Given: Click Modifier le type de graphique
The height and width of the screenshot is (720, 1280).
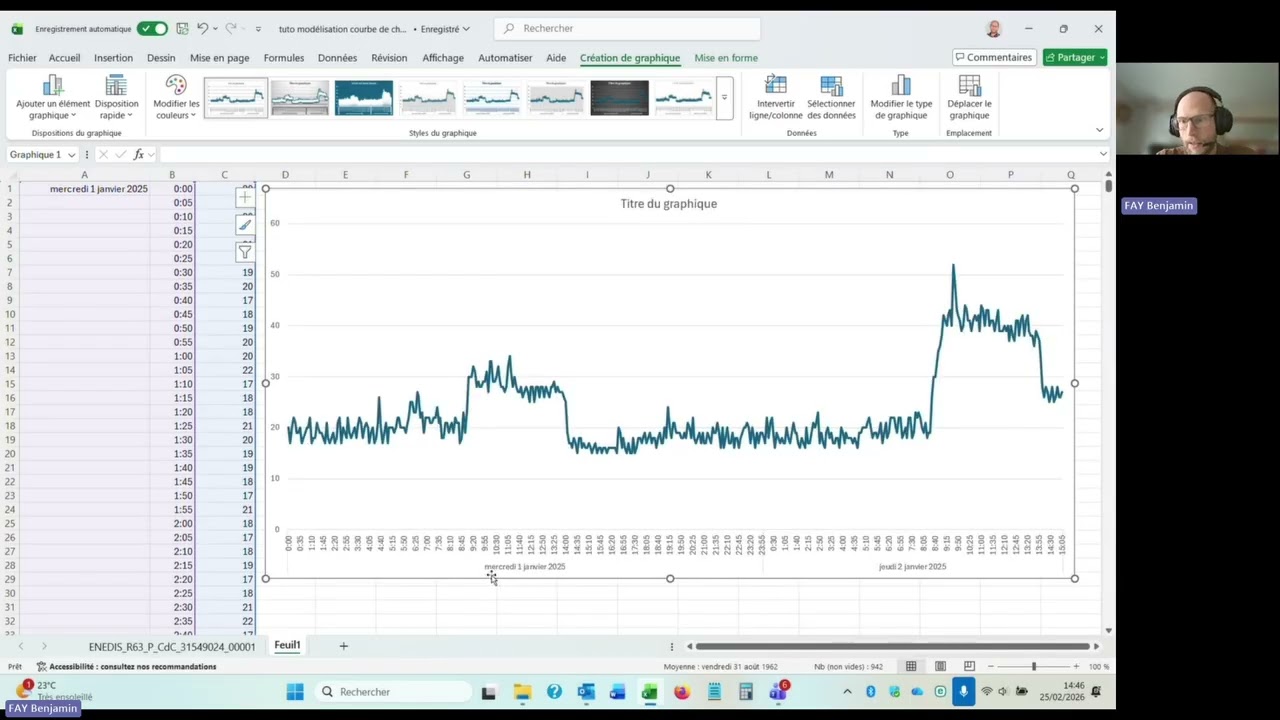Looking at the screenshot, I should pyautogui.click(x=901, y=98).
